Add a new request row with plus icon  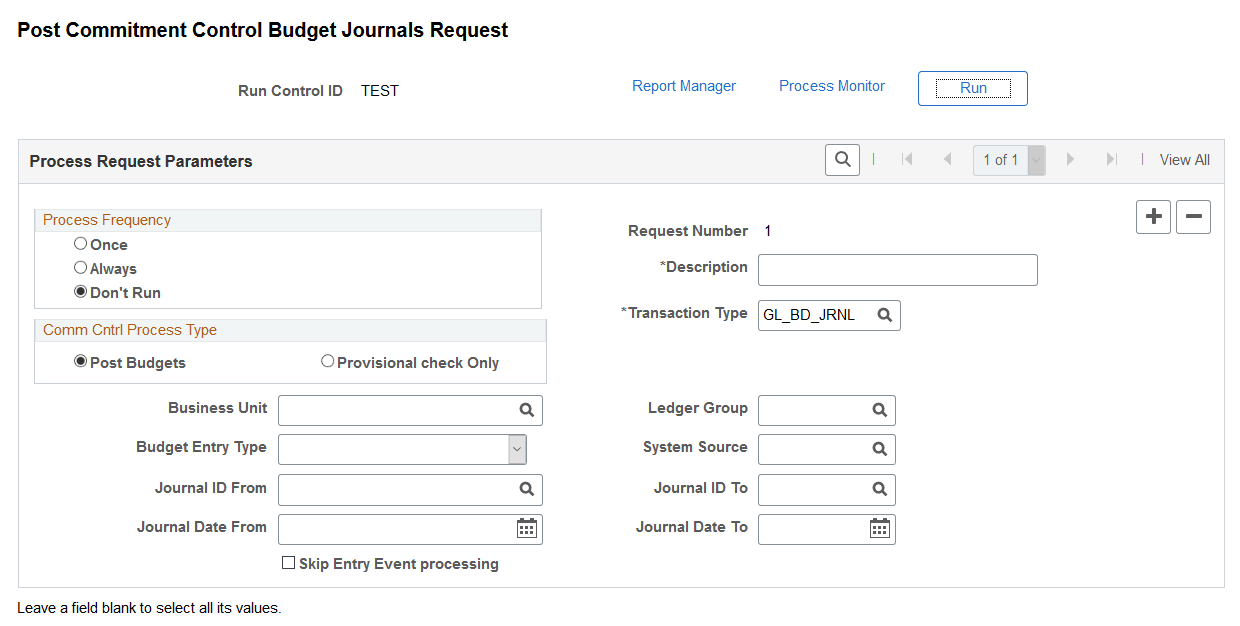click(1153, 216)
